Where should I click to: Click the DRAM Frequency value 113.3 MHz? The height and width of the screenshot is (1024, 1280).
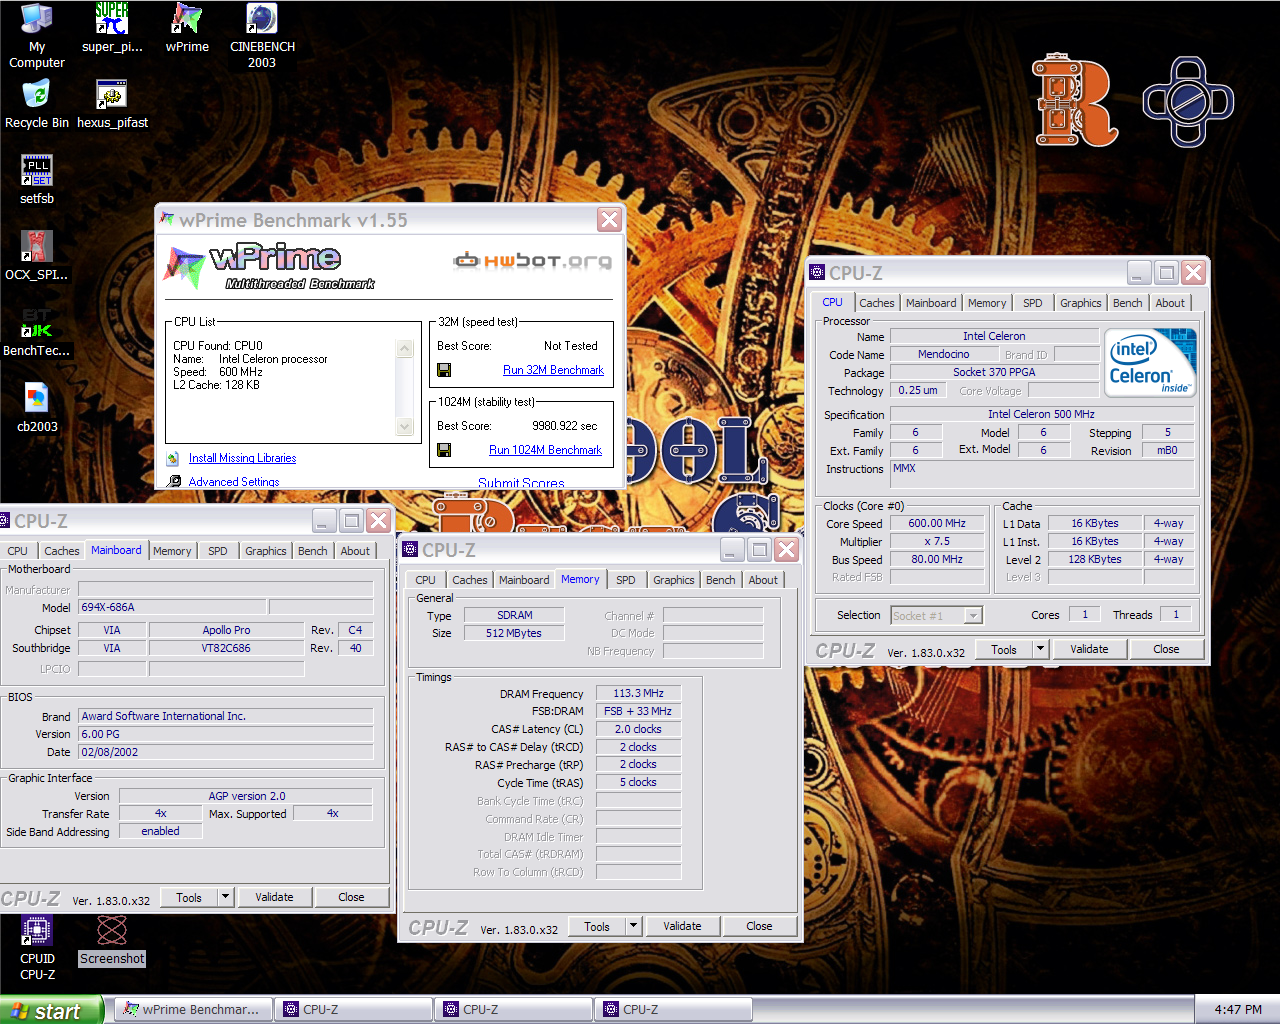click(x=638, y=693)
